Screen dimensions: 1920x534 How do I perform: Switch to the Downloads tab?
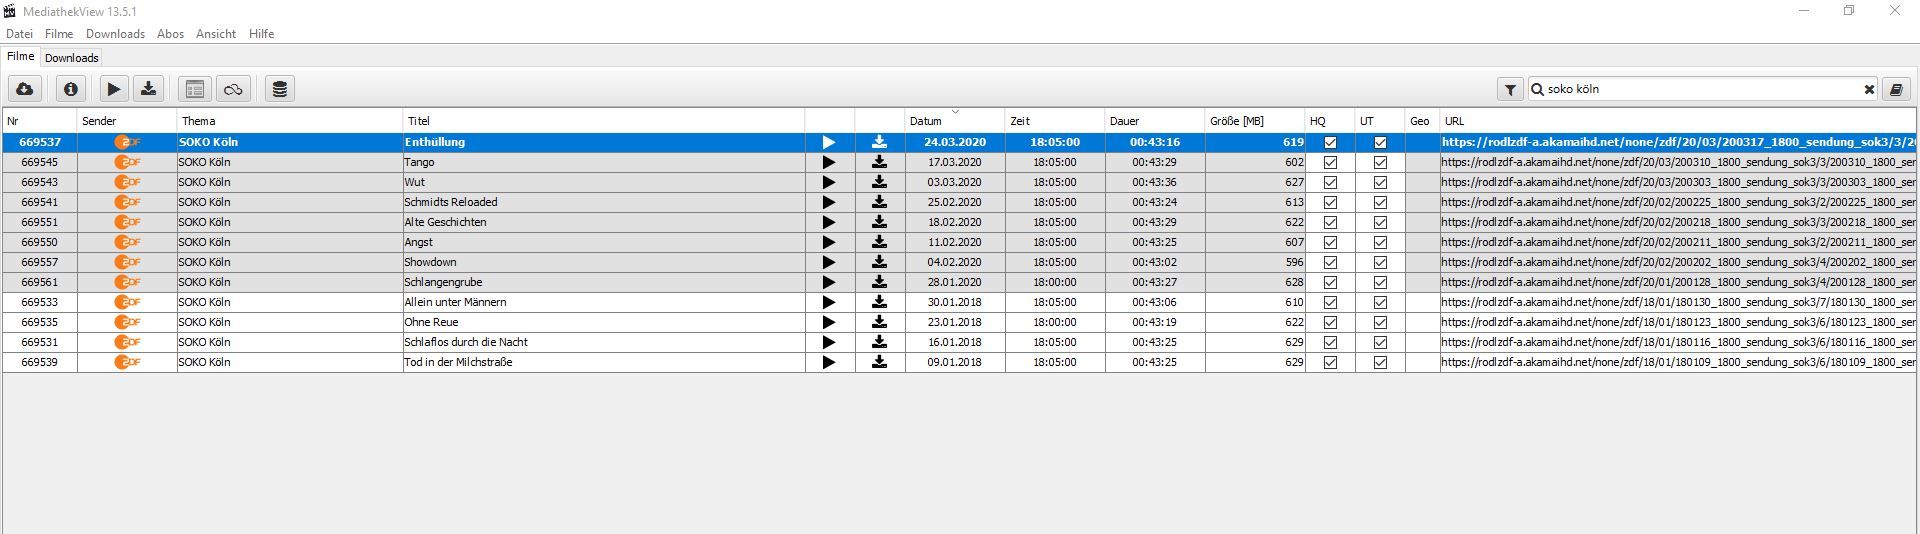(x=72, y=58)
